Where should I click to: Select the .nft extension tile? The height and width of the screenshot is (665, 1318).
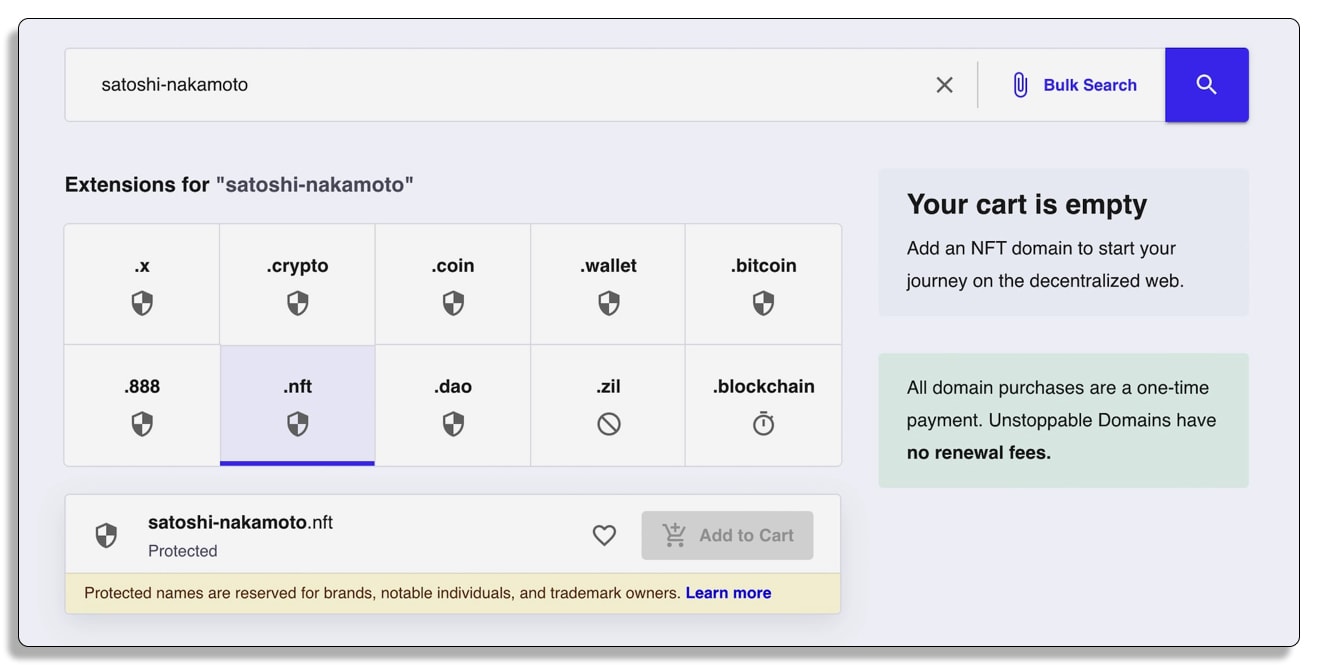[297, 406]
